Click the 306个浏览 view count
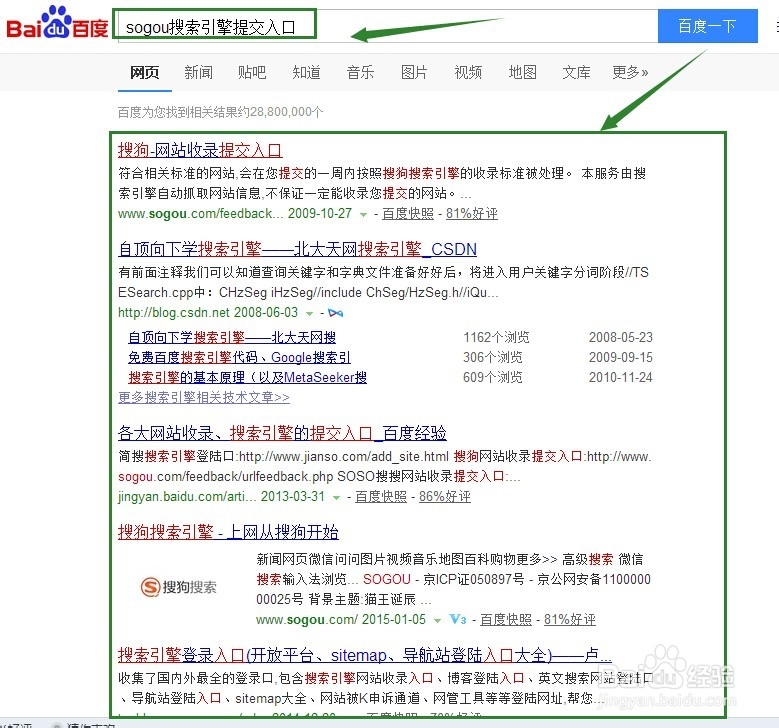 pyautogui.click(x=493, y=357)
